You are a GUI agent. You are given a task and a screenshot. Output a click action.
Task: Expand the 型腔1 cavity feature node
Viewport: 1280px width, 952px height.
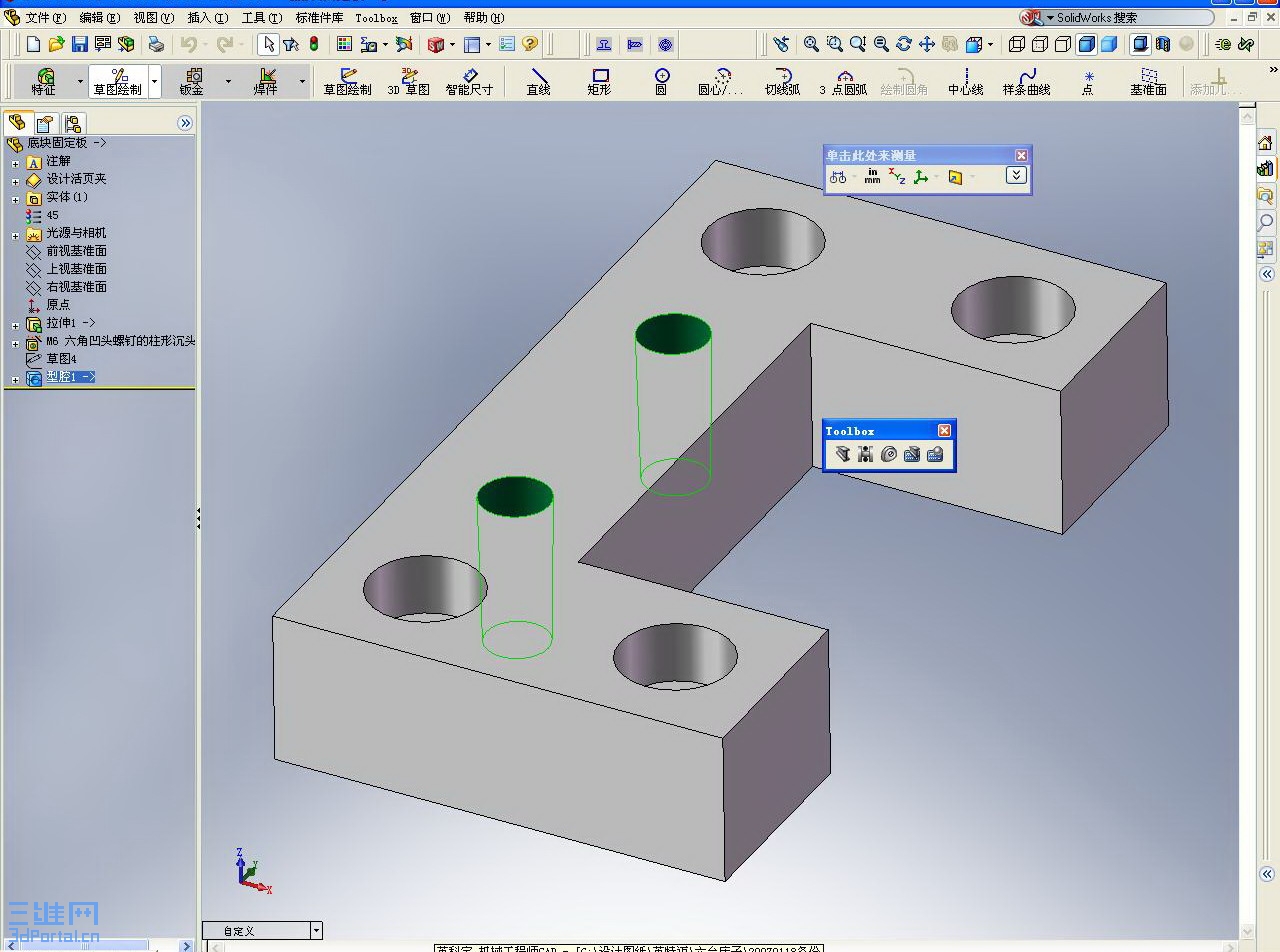point(15,379)
